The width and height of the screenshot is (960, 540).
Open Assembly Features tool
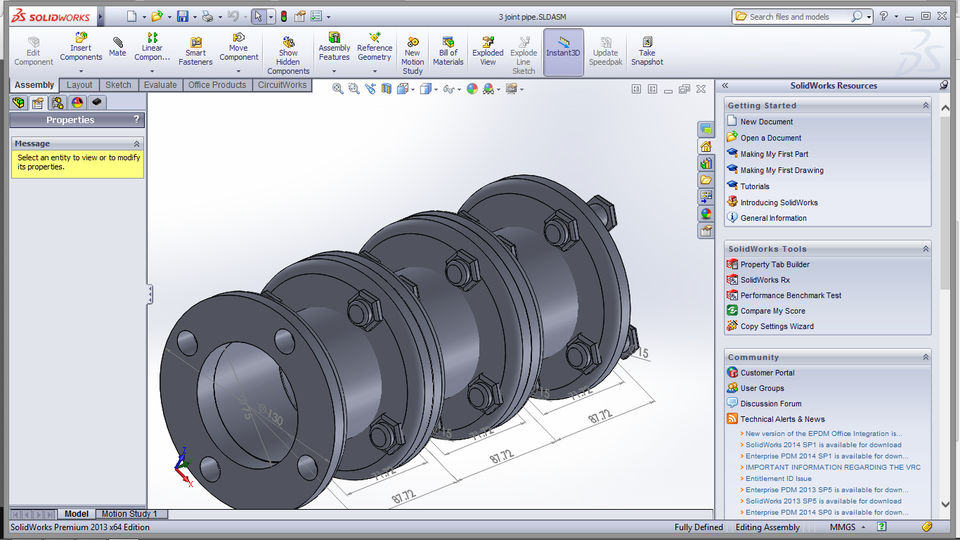[334, 47]
